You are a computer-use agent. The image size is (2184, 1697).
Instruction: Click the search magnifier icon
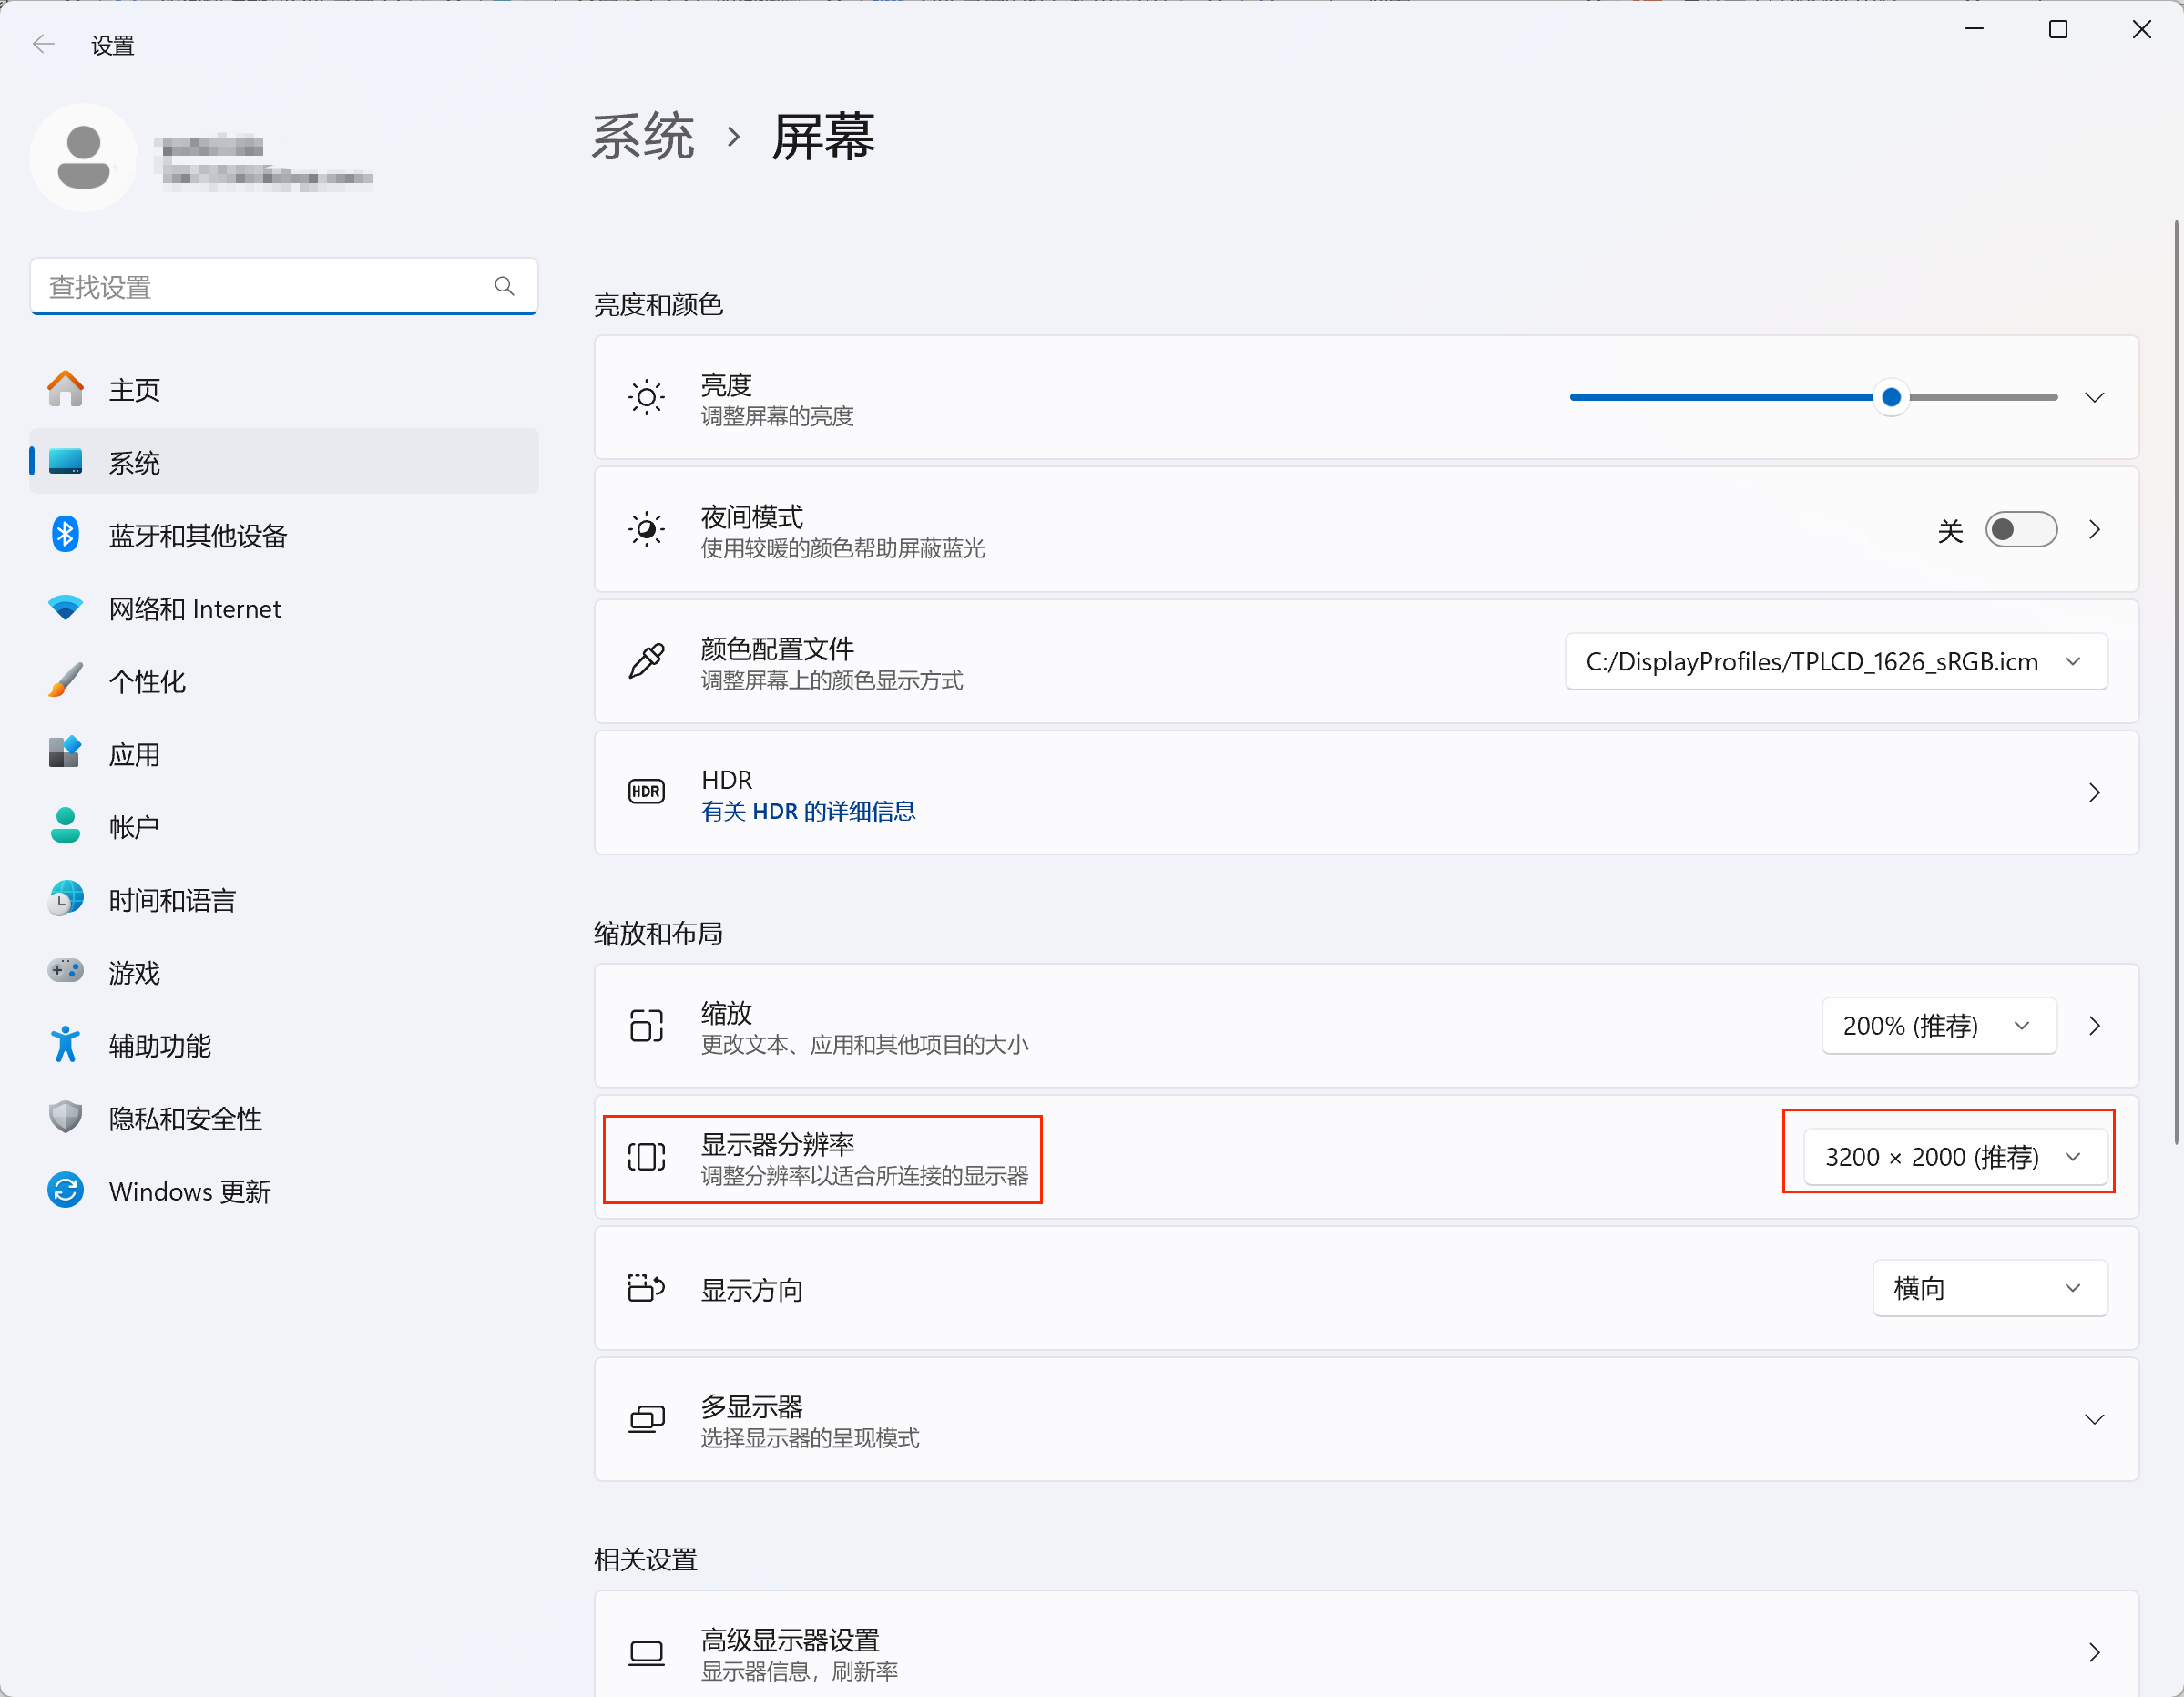(x=504, y=287)
